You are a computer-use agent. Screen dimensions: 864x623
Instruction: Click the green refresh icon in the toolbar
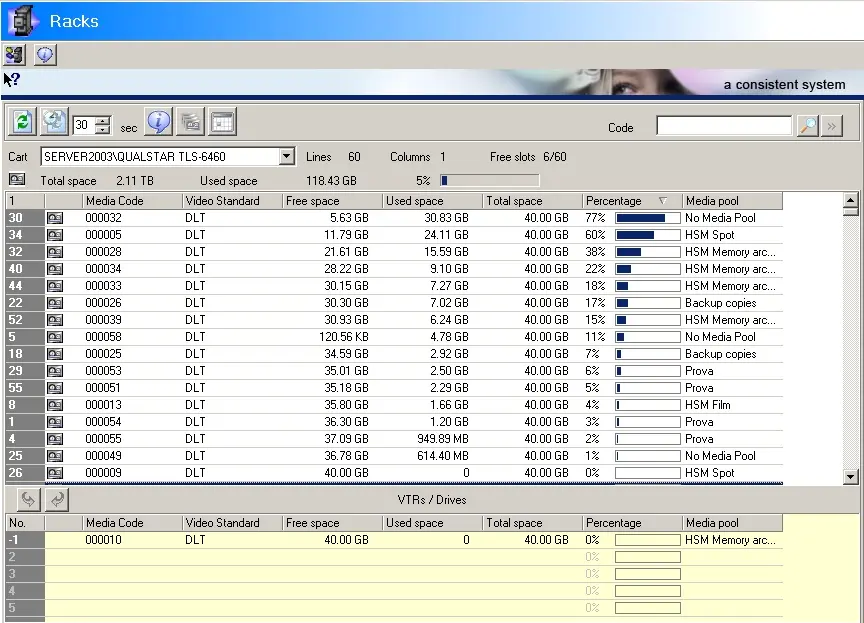[x=22, y=122]
